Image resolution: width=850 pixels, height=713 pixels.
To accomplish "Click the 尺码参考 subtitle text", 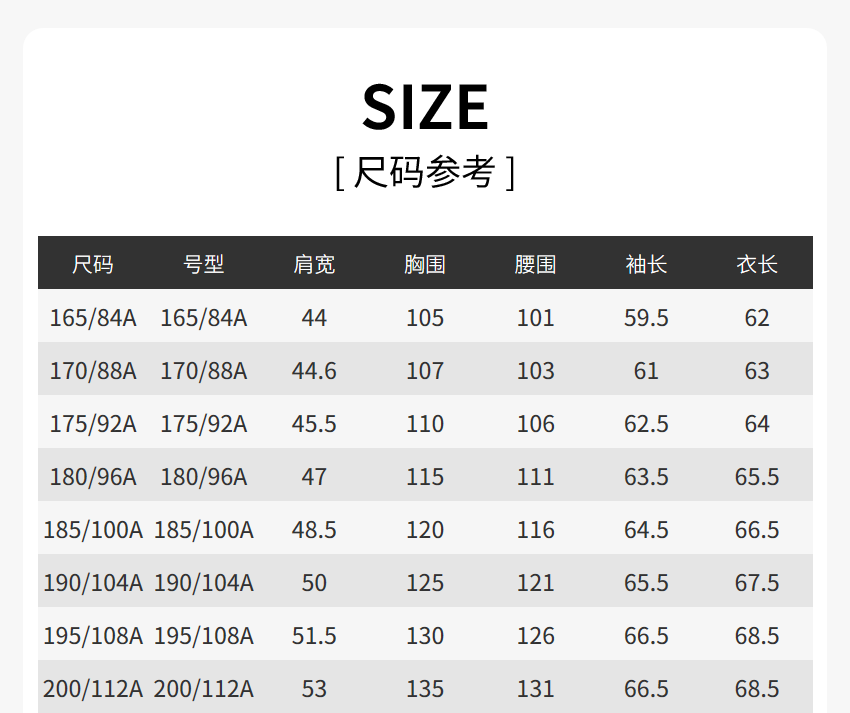I will point(425,172).
